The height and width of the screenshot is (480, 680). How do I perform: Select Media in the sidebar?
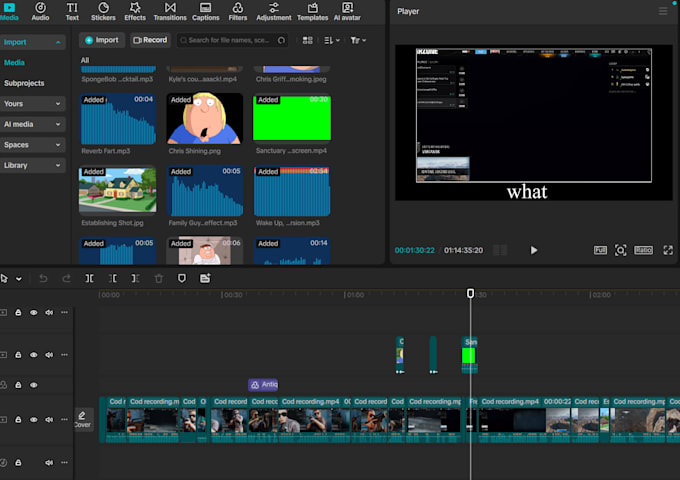[14, 62]
